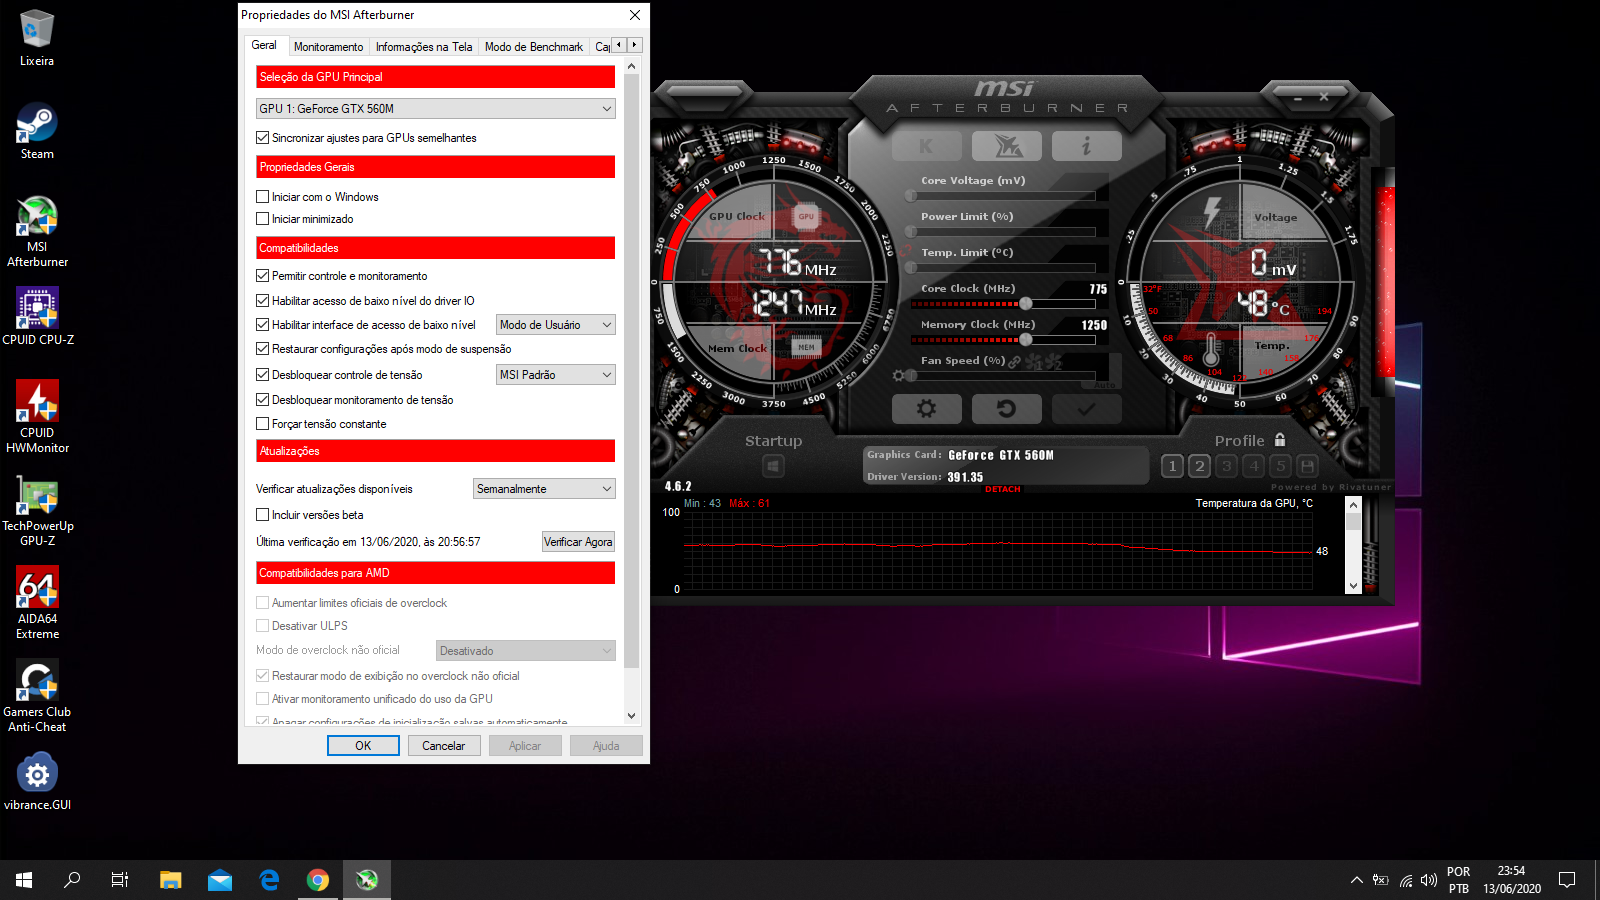Open CPUID HWMonitor desktop shortcut
Viewport: 1600px width, 900px height.
click(x=37, y=417)
